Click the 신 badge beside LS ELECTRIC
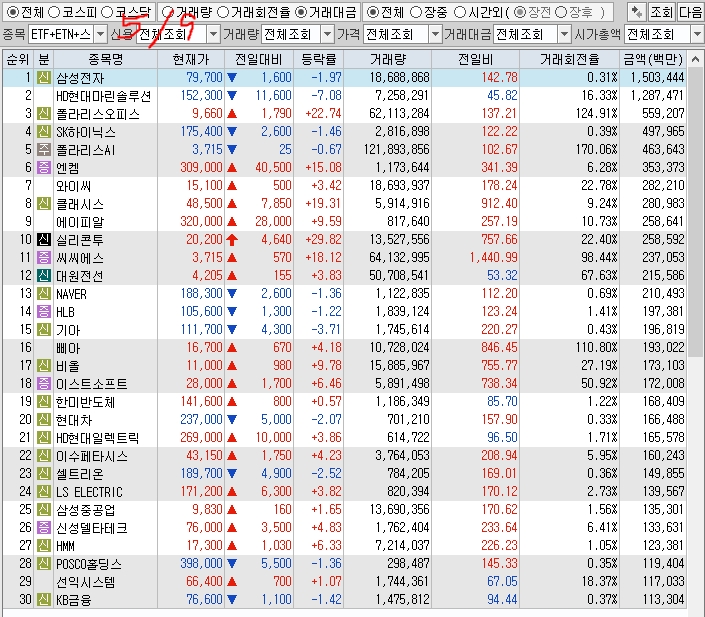This screenshot has height=617, width=705. pos(44,491)
